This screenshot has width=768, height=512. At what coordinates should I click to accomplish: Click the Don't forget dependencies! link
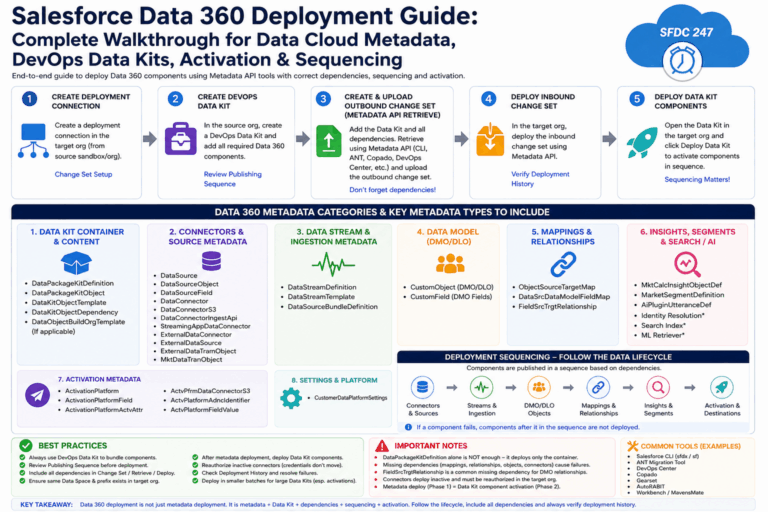click(x=392, y=190)
